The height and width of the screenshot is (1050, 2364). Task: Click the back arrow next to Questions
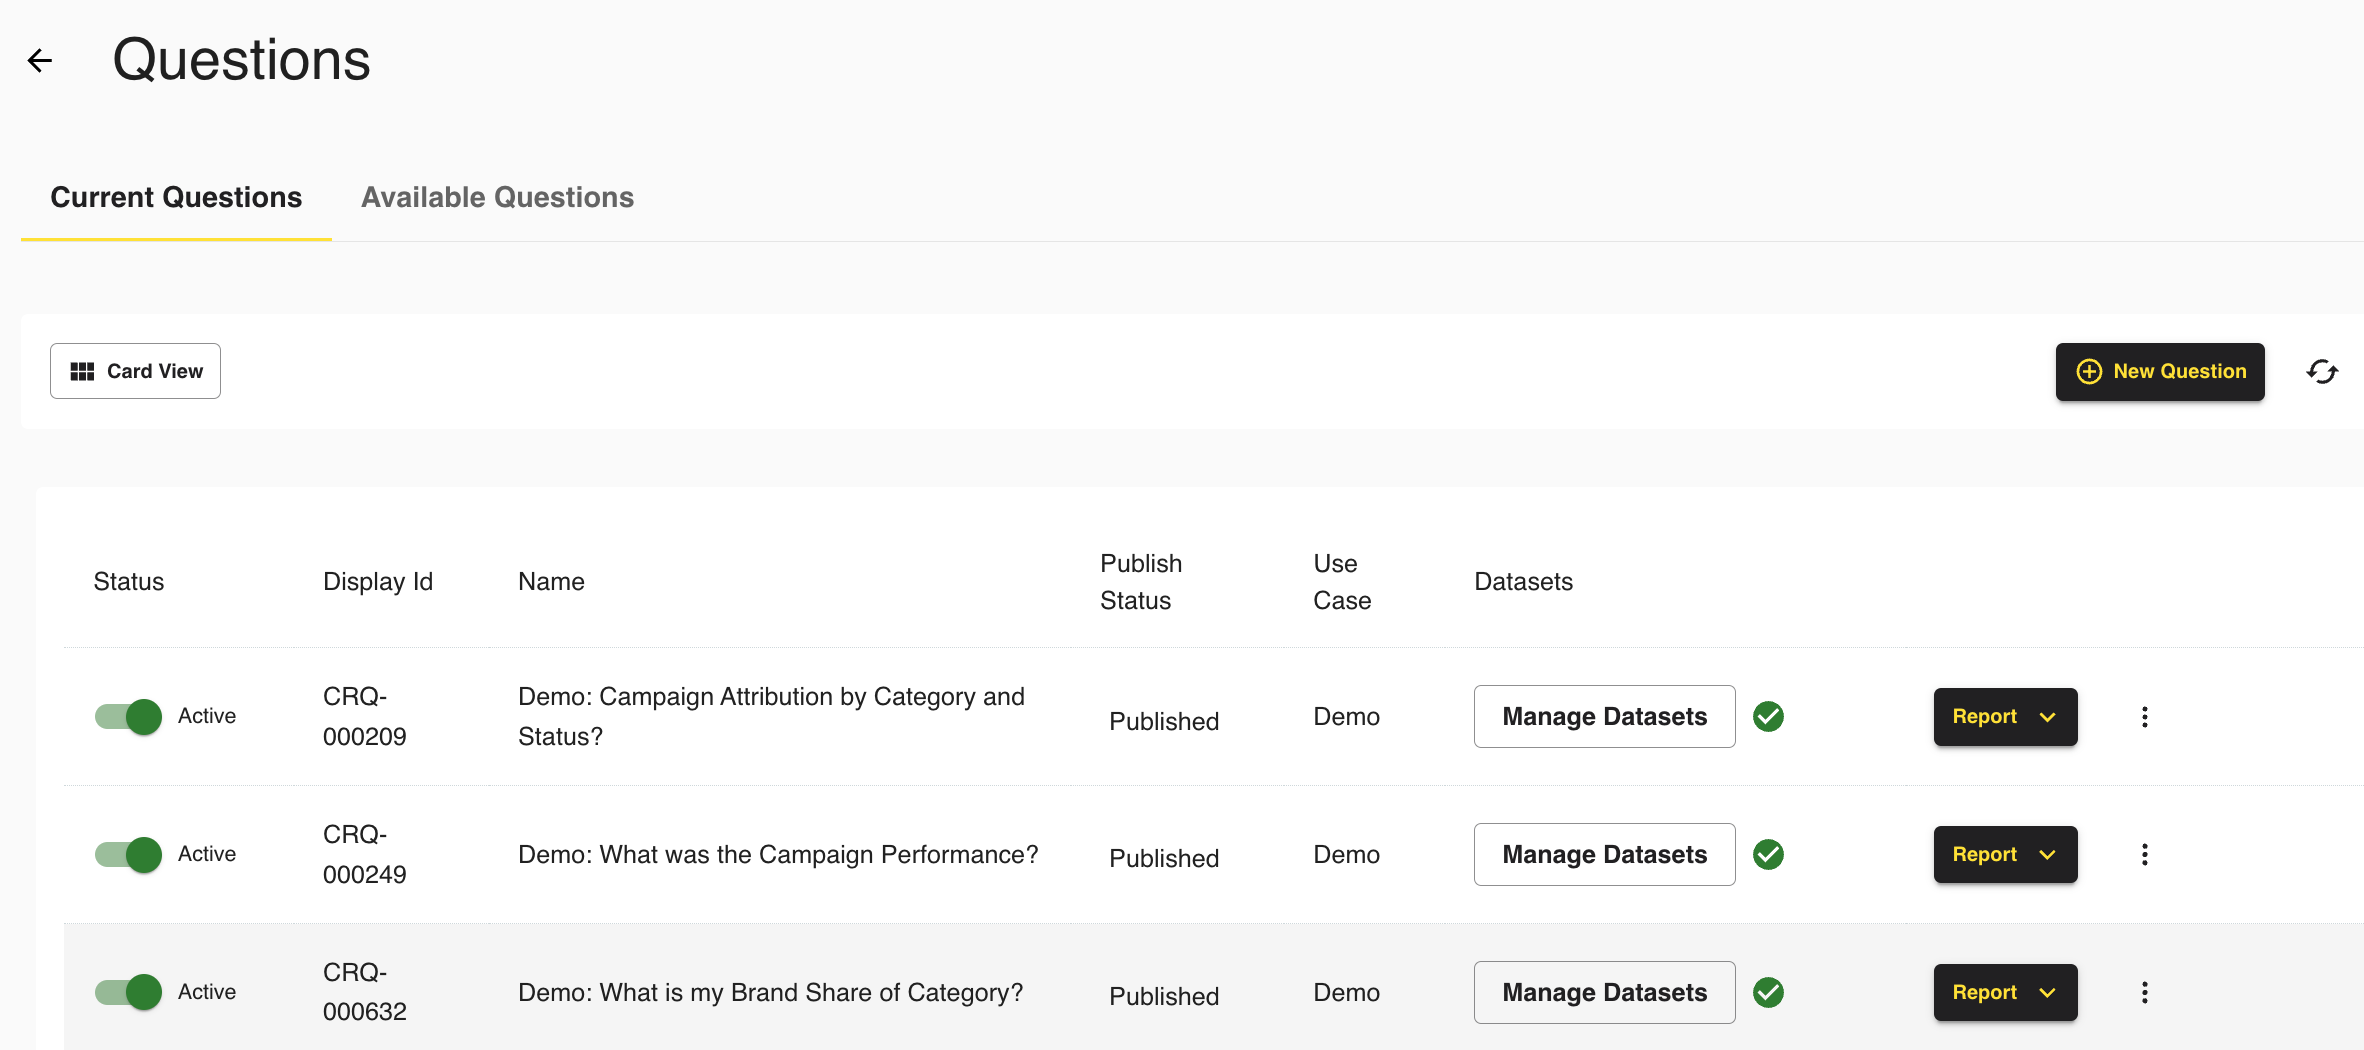40,61
